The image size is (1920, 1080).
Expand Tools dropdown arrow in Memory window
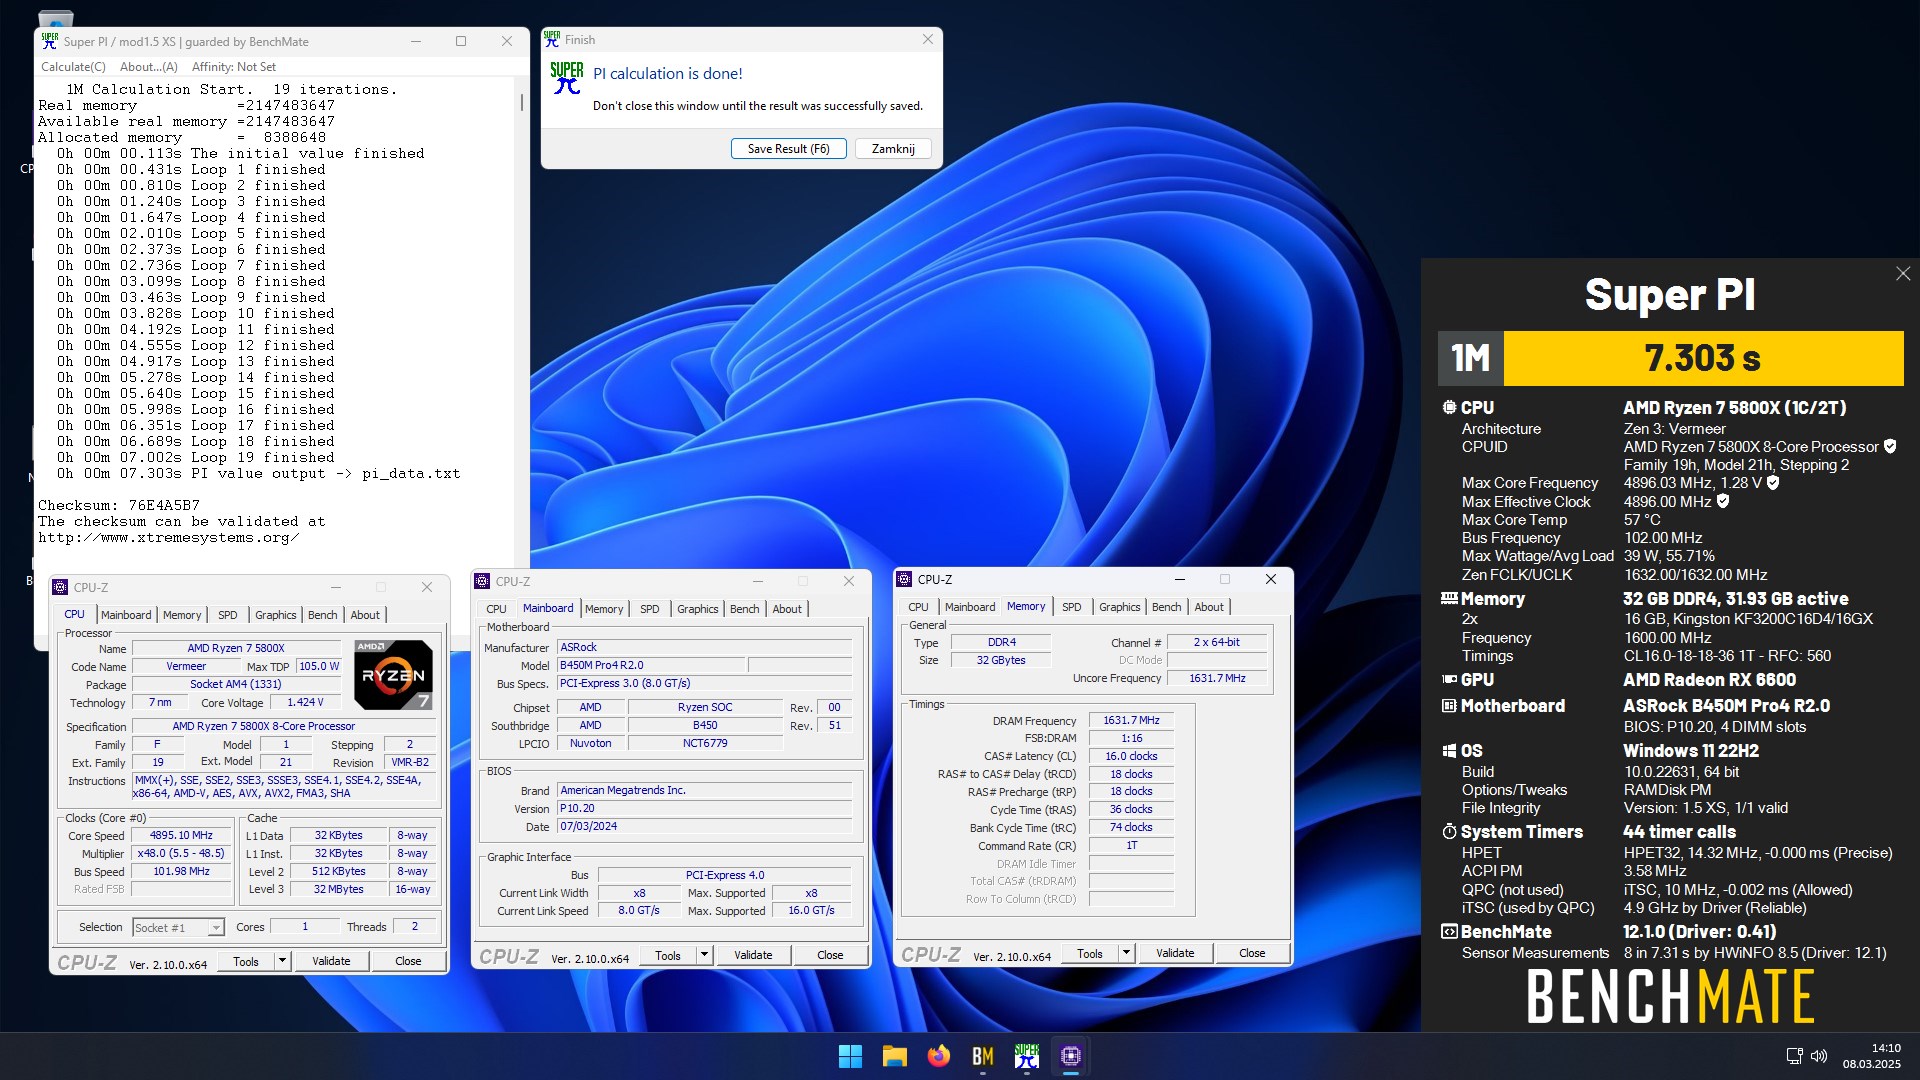[x=1127, y=953]
